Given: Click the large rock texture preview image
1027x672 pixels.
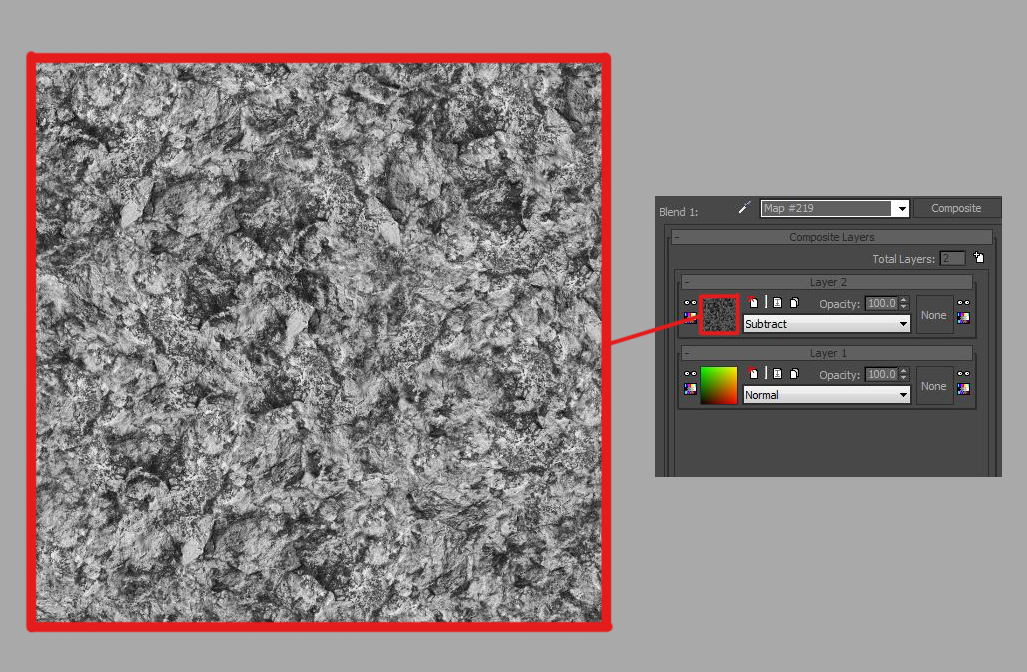Looking at the screenshot, I should click(319, 342).
